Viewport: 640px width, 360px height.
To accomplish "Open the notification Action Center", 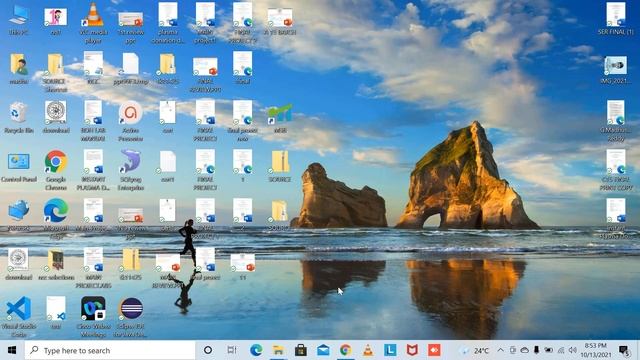I will [624, 350].
